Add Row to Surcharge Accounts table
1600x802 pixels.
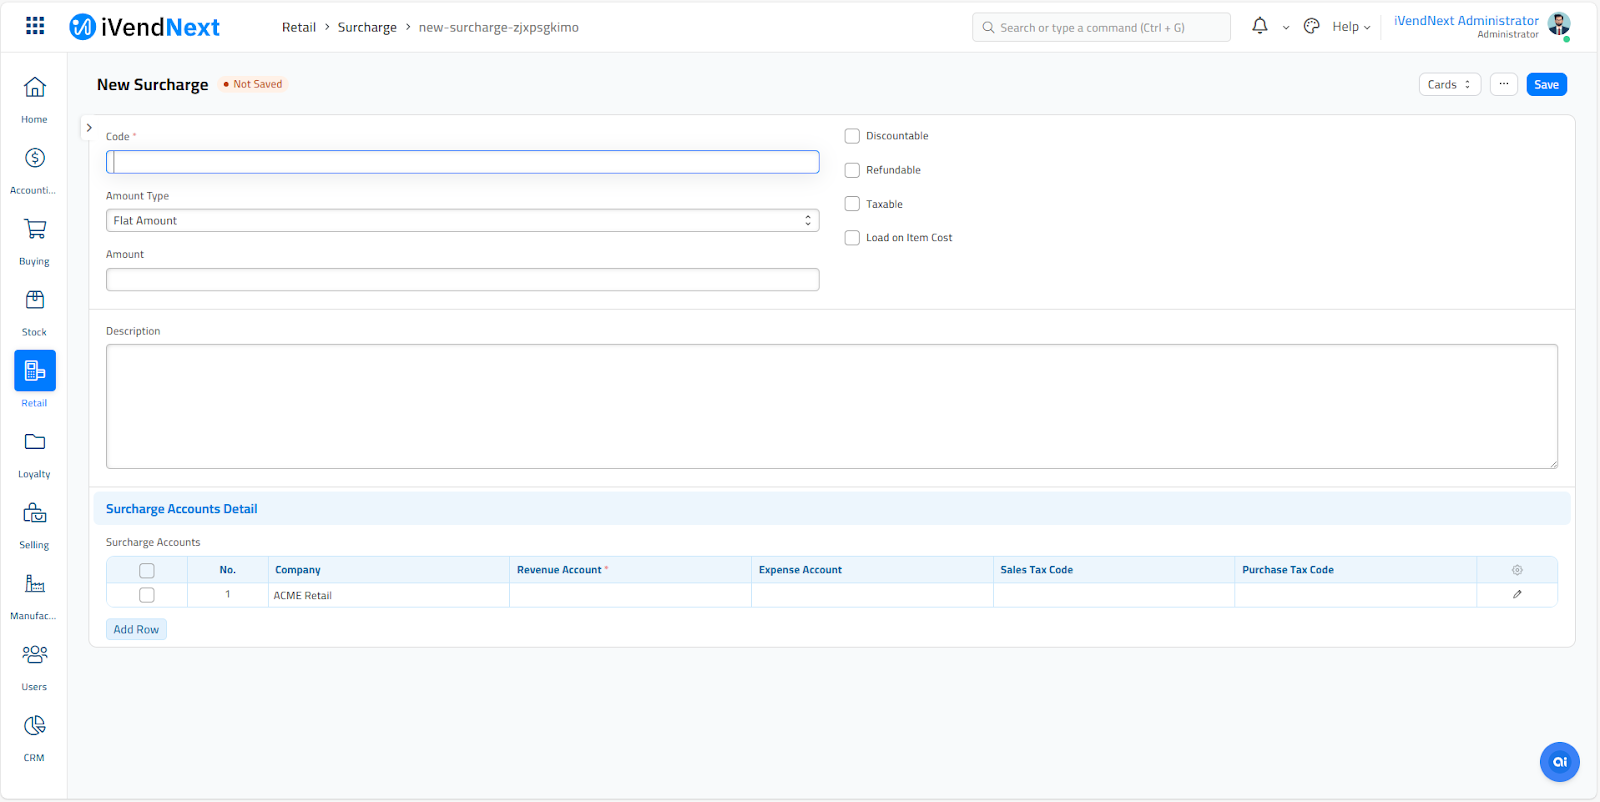136,630
